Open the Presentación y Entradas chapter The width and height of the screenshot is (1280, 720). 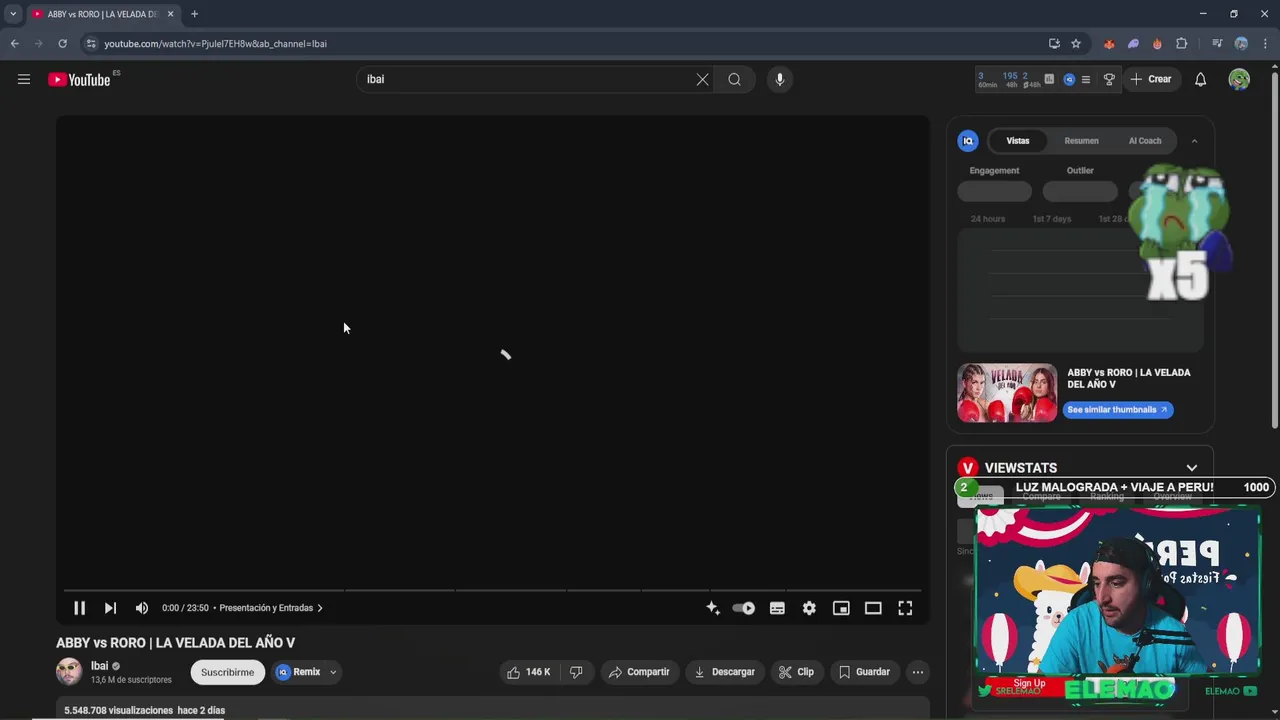tap(270, 608)
